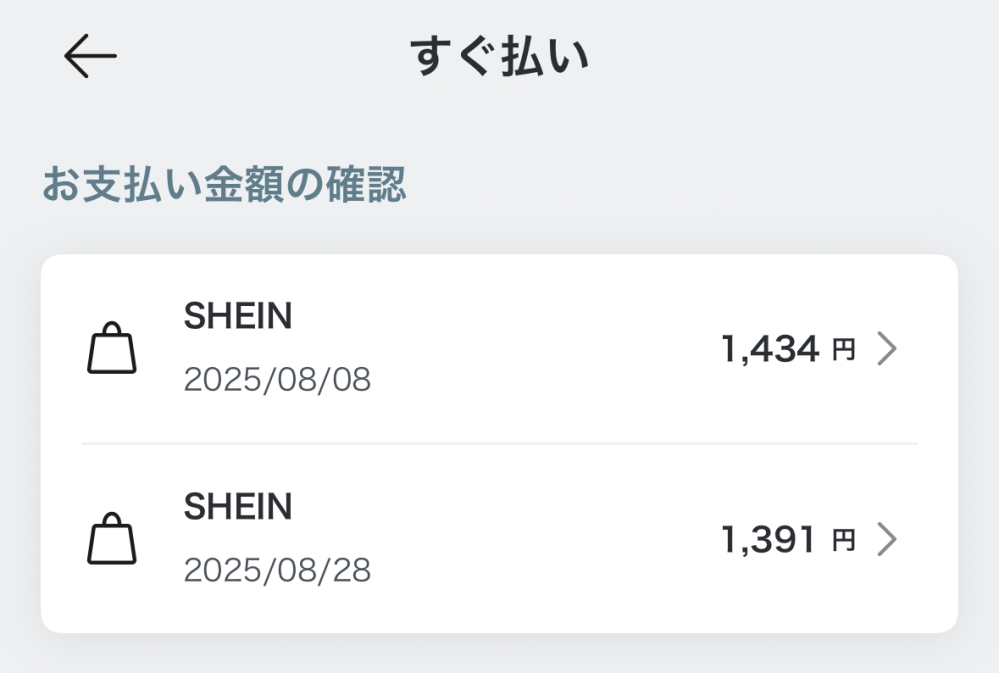Image resolution: width=999 pixels, height=673 pixels.
Task: Click the shopping bag icon for 2025/08/28
Action: tap(111, 539)
